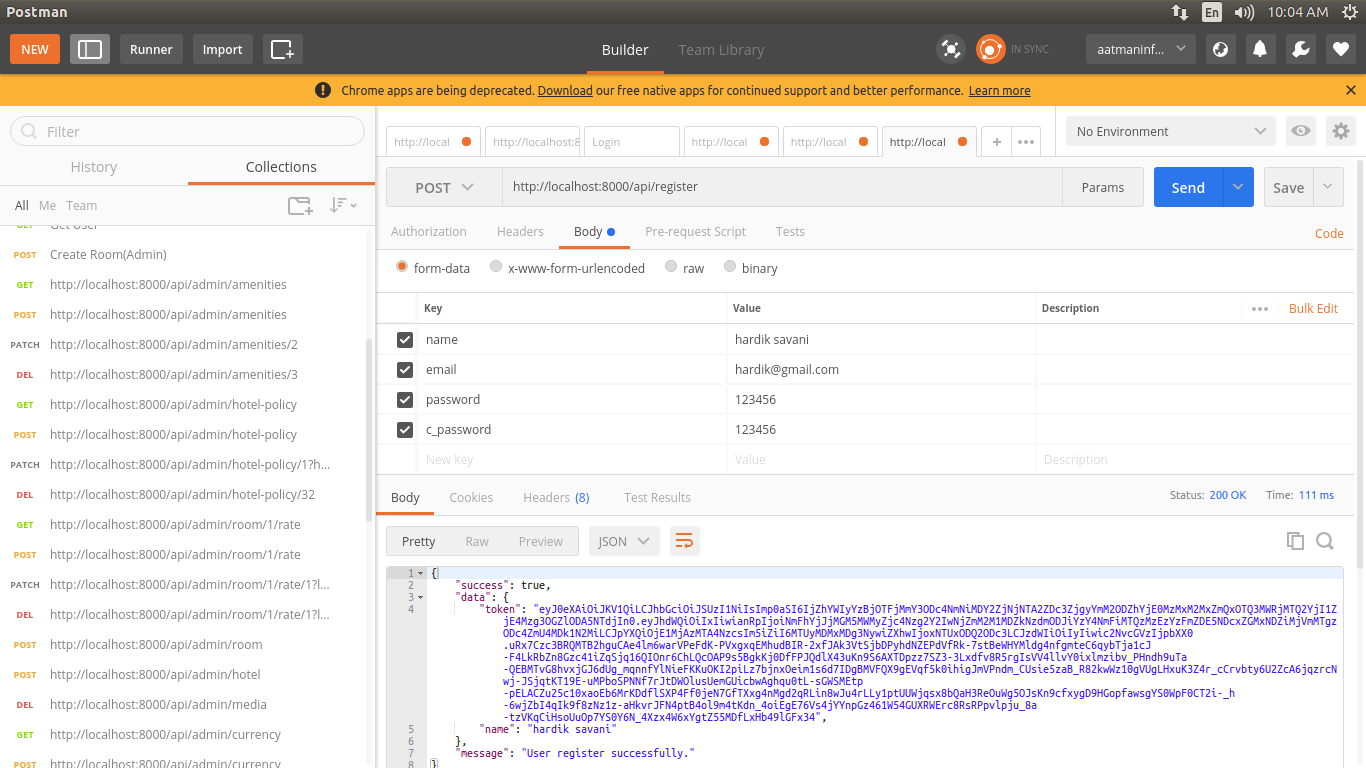This screenshot has width=1366, height=768.
Task: Toggle line wrap icon in response
Action: (x=684, y=541)
